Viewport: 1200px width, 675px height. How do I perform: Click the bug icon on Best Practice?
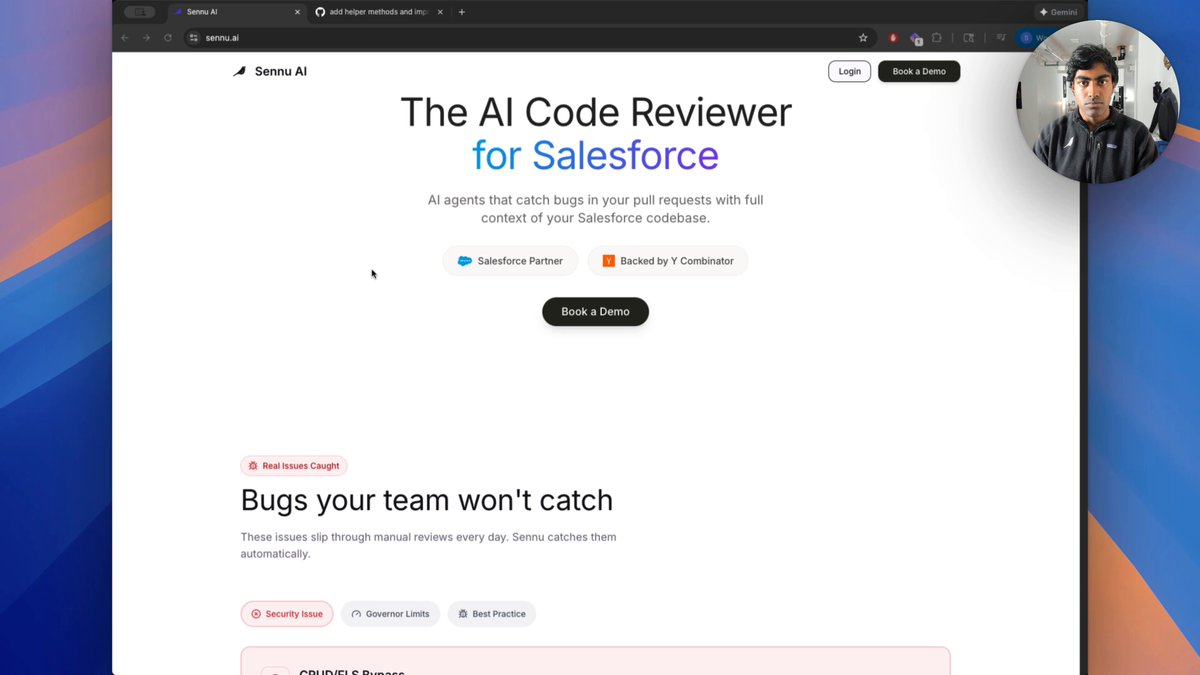pyautogui.click(x=463, y=614)
